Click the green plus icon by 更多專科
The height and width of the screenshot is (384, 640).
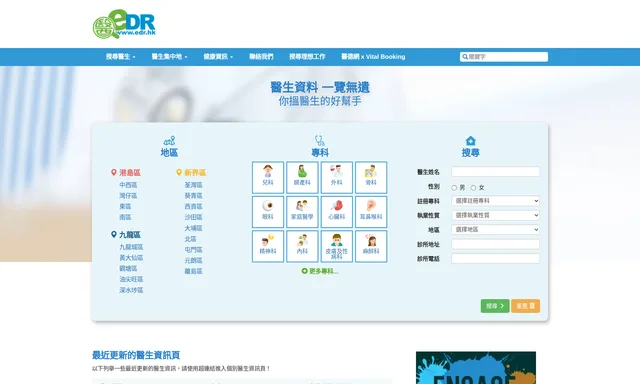coord(304,271)
